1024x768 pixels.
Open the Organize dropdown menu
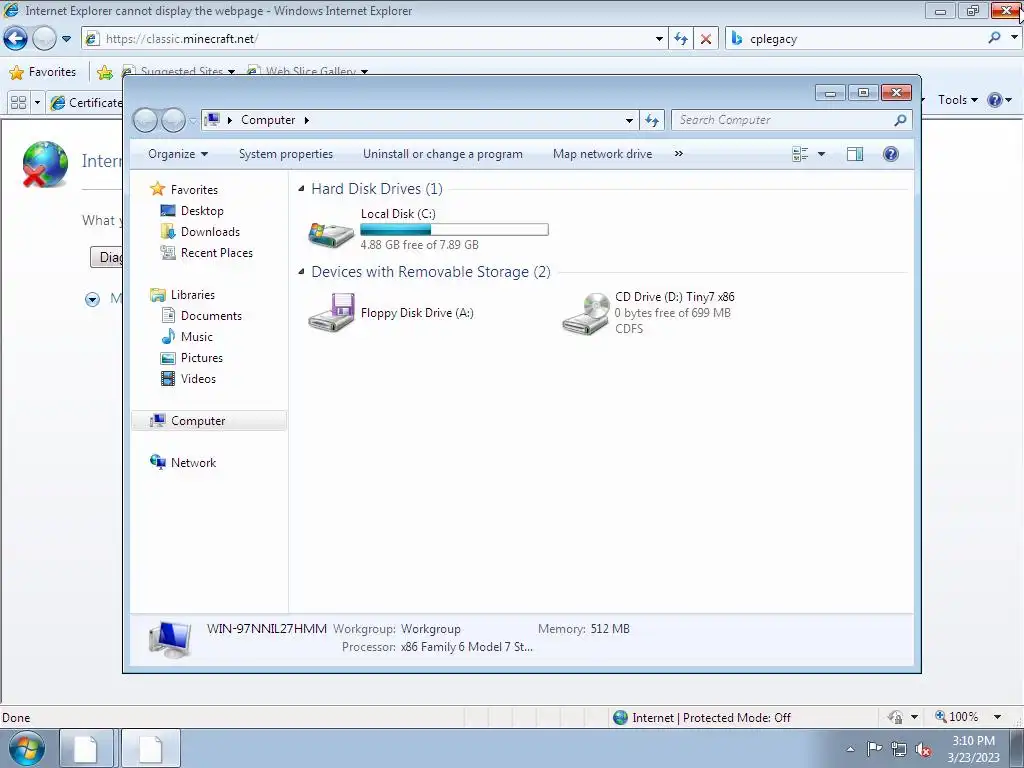[178, 154]
